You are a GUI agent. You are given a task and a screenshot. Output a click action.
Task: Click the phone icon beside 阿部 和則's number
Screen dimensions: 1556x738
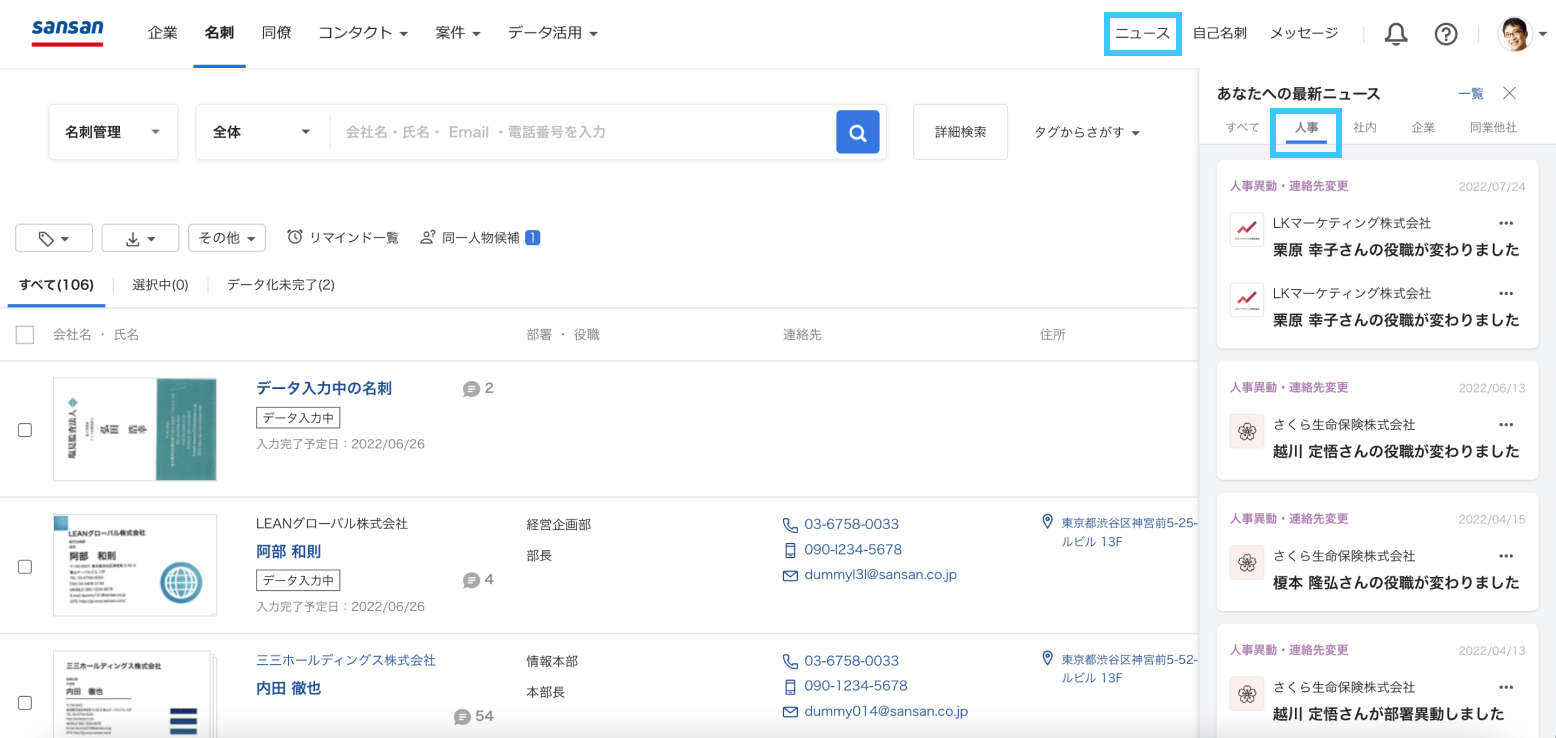click(790, 524)
